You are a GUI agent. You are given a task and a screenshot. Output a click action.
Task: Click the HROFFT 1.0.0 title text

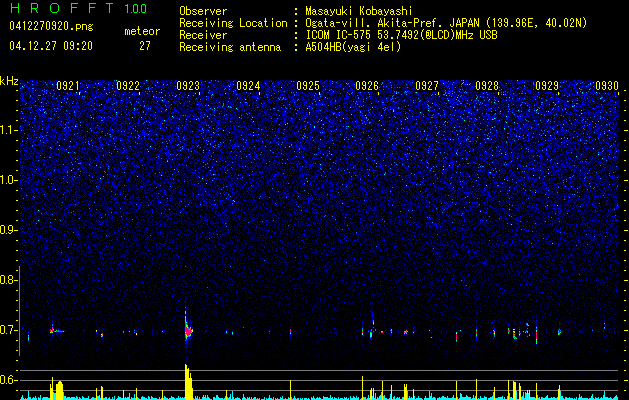[79, 8]
